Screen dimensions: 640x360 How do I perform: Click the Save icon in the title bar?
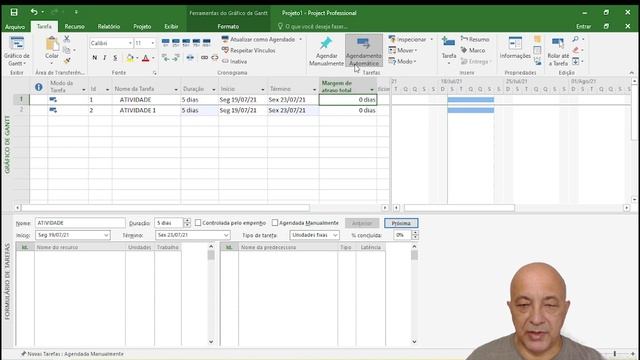14,12
